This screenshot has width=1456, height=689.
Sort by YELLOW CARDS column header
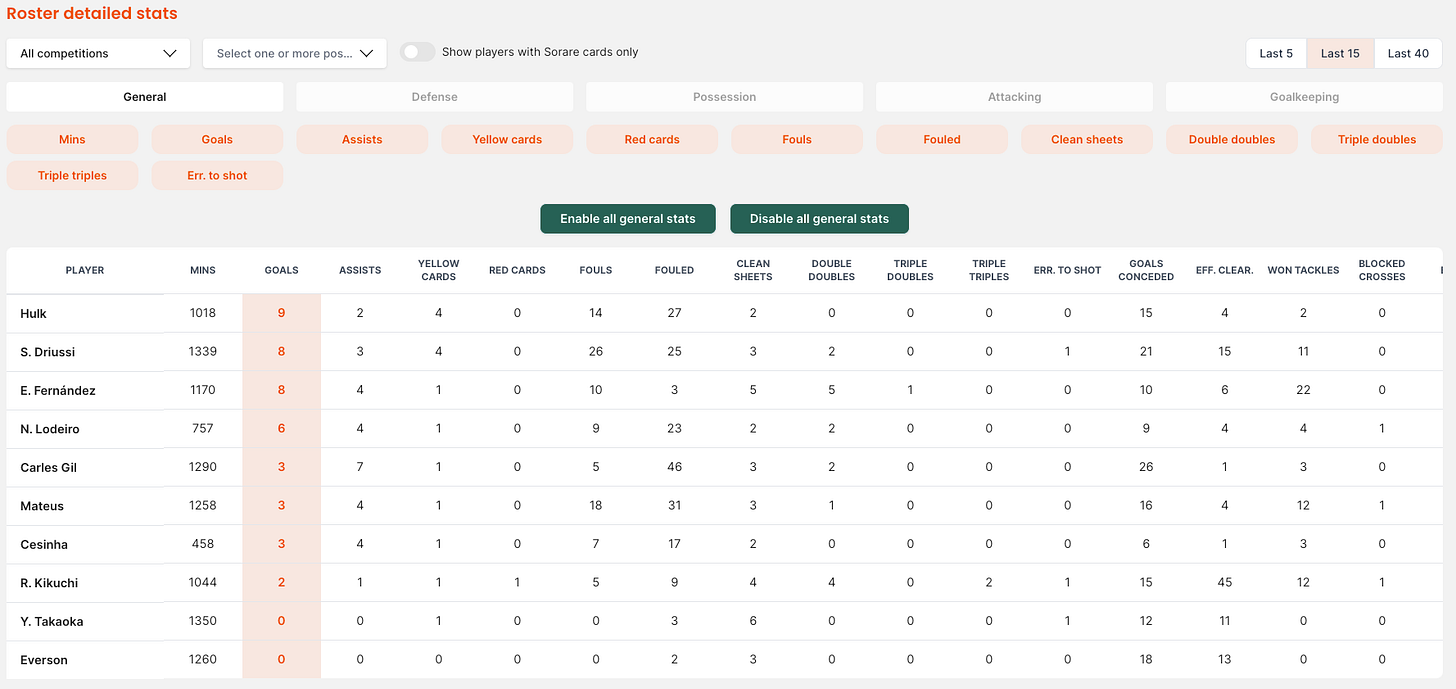pyautogui.click(x=439, y=270)
